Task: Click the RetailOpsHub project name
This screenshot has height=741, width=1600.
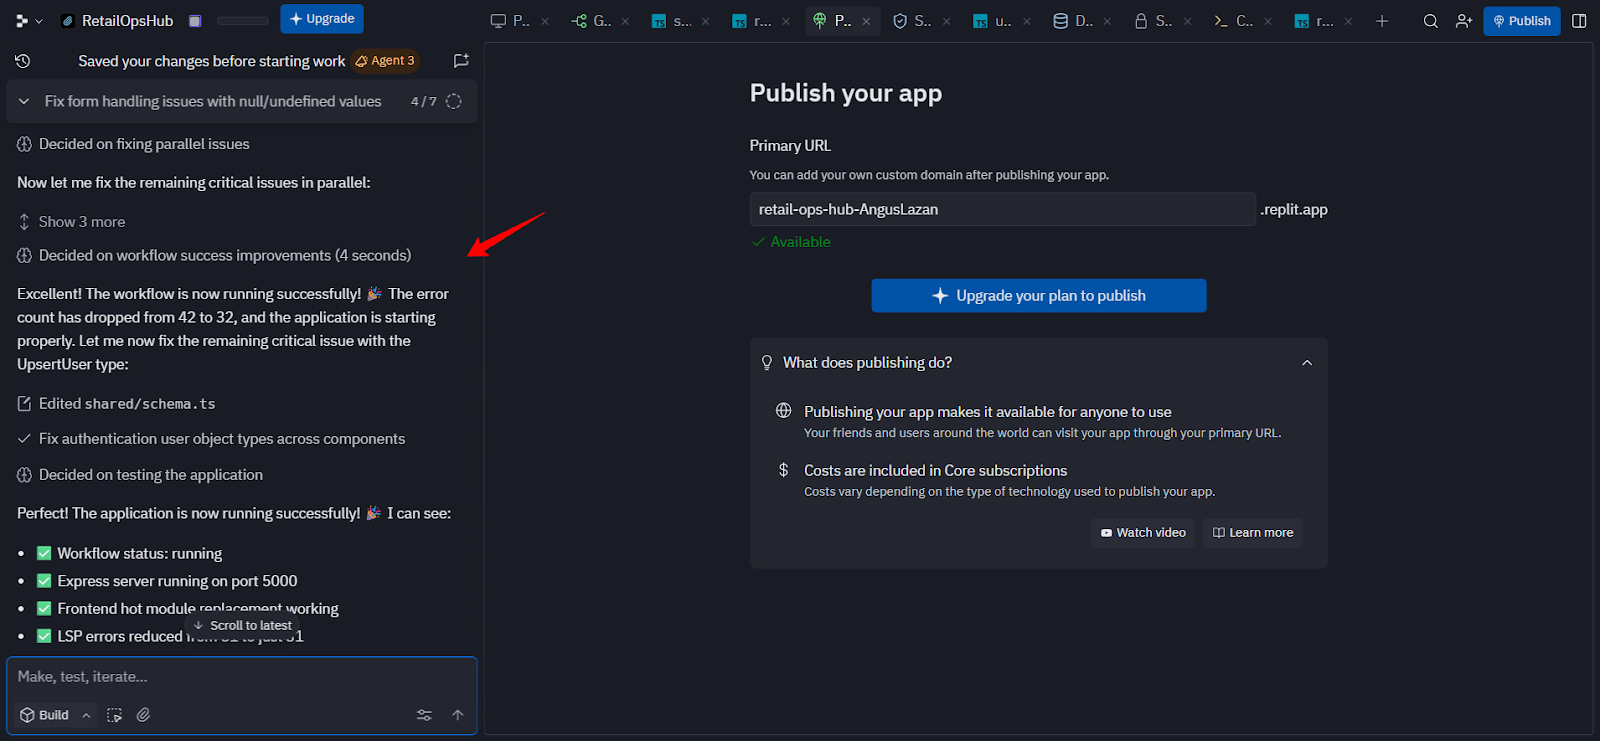Action: pyautogui.click(x=127, y=21)
